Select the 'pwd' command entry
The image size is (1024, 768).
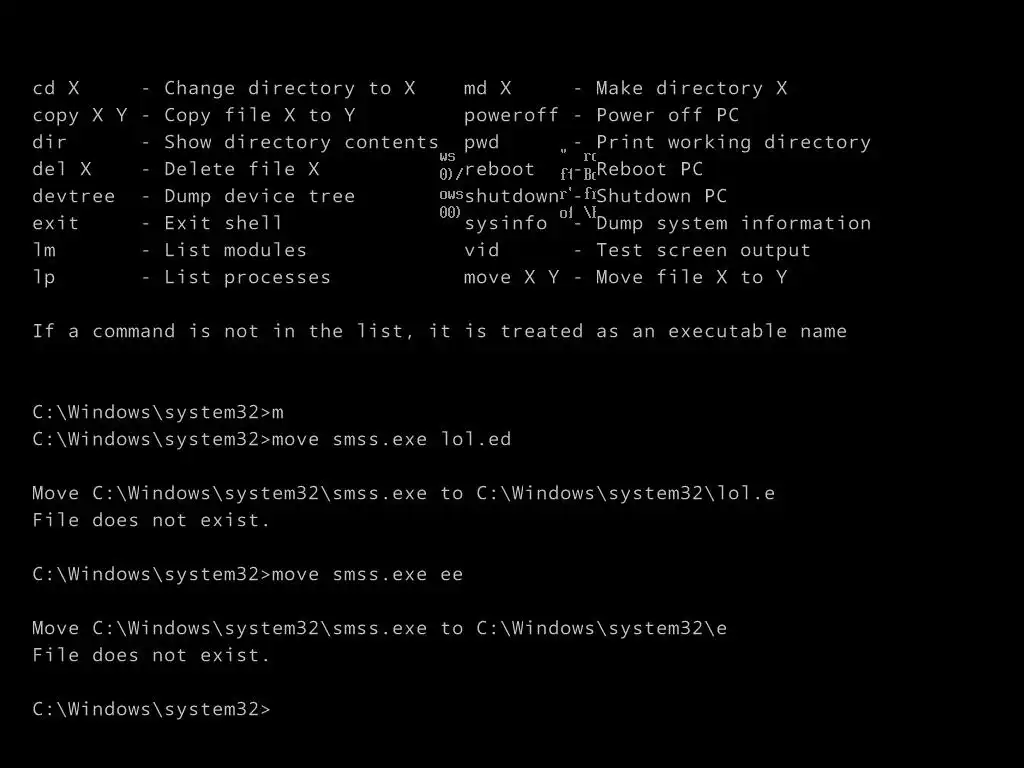[481, 142]
